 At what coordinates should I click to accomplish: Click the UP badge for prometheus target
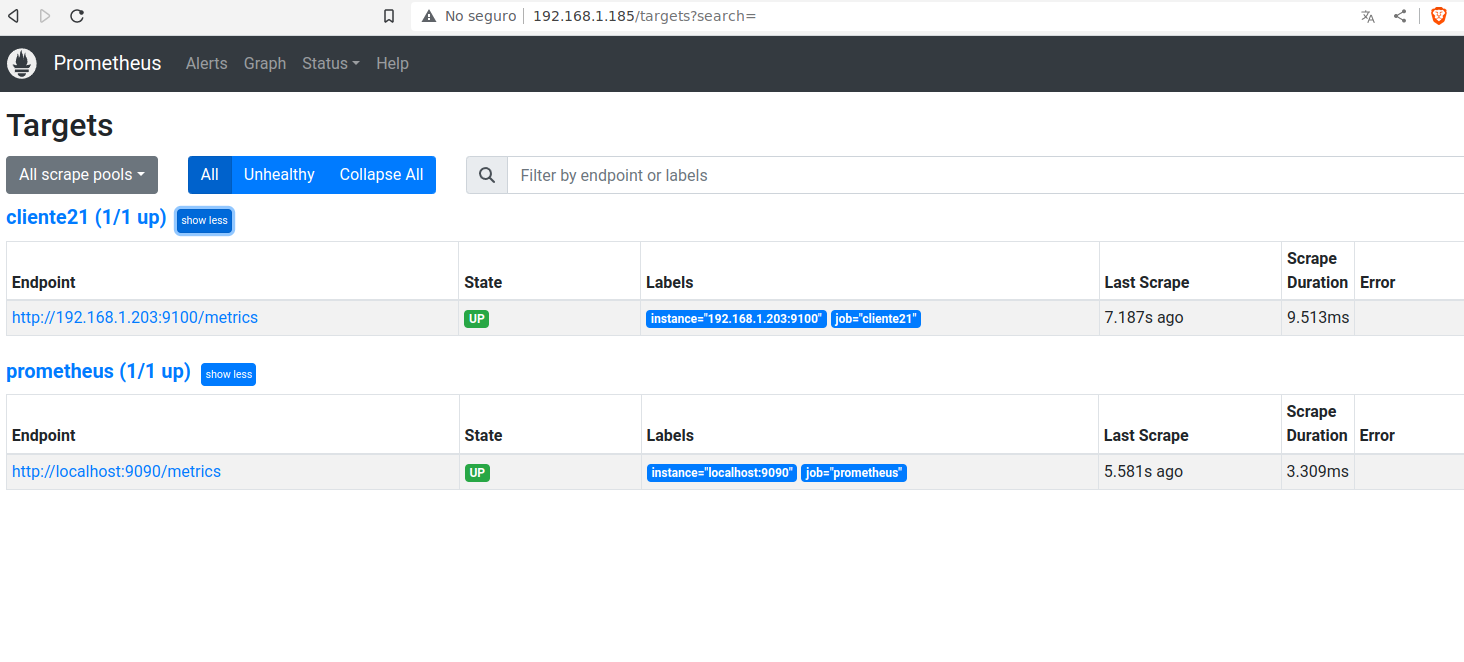(x=477, y=472)
